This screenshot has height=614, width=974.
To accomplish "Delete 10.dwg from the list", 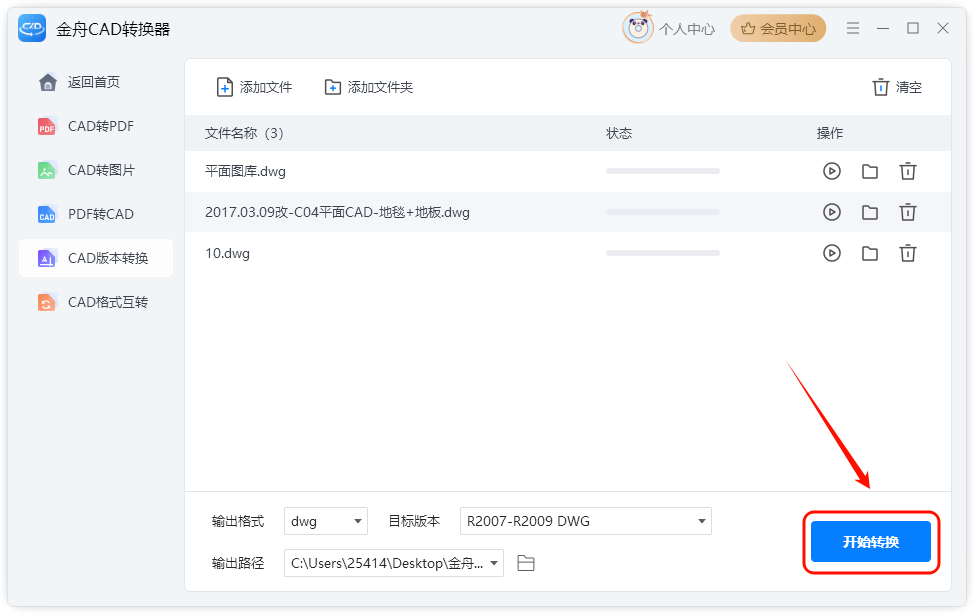I will point(908,253).
